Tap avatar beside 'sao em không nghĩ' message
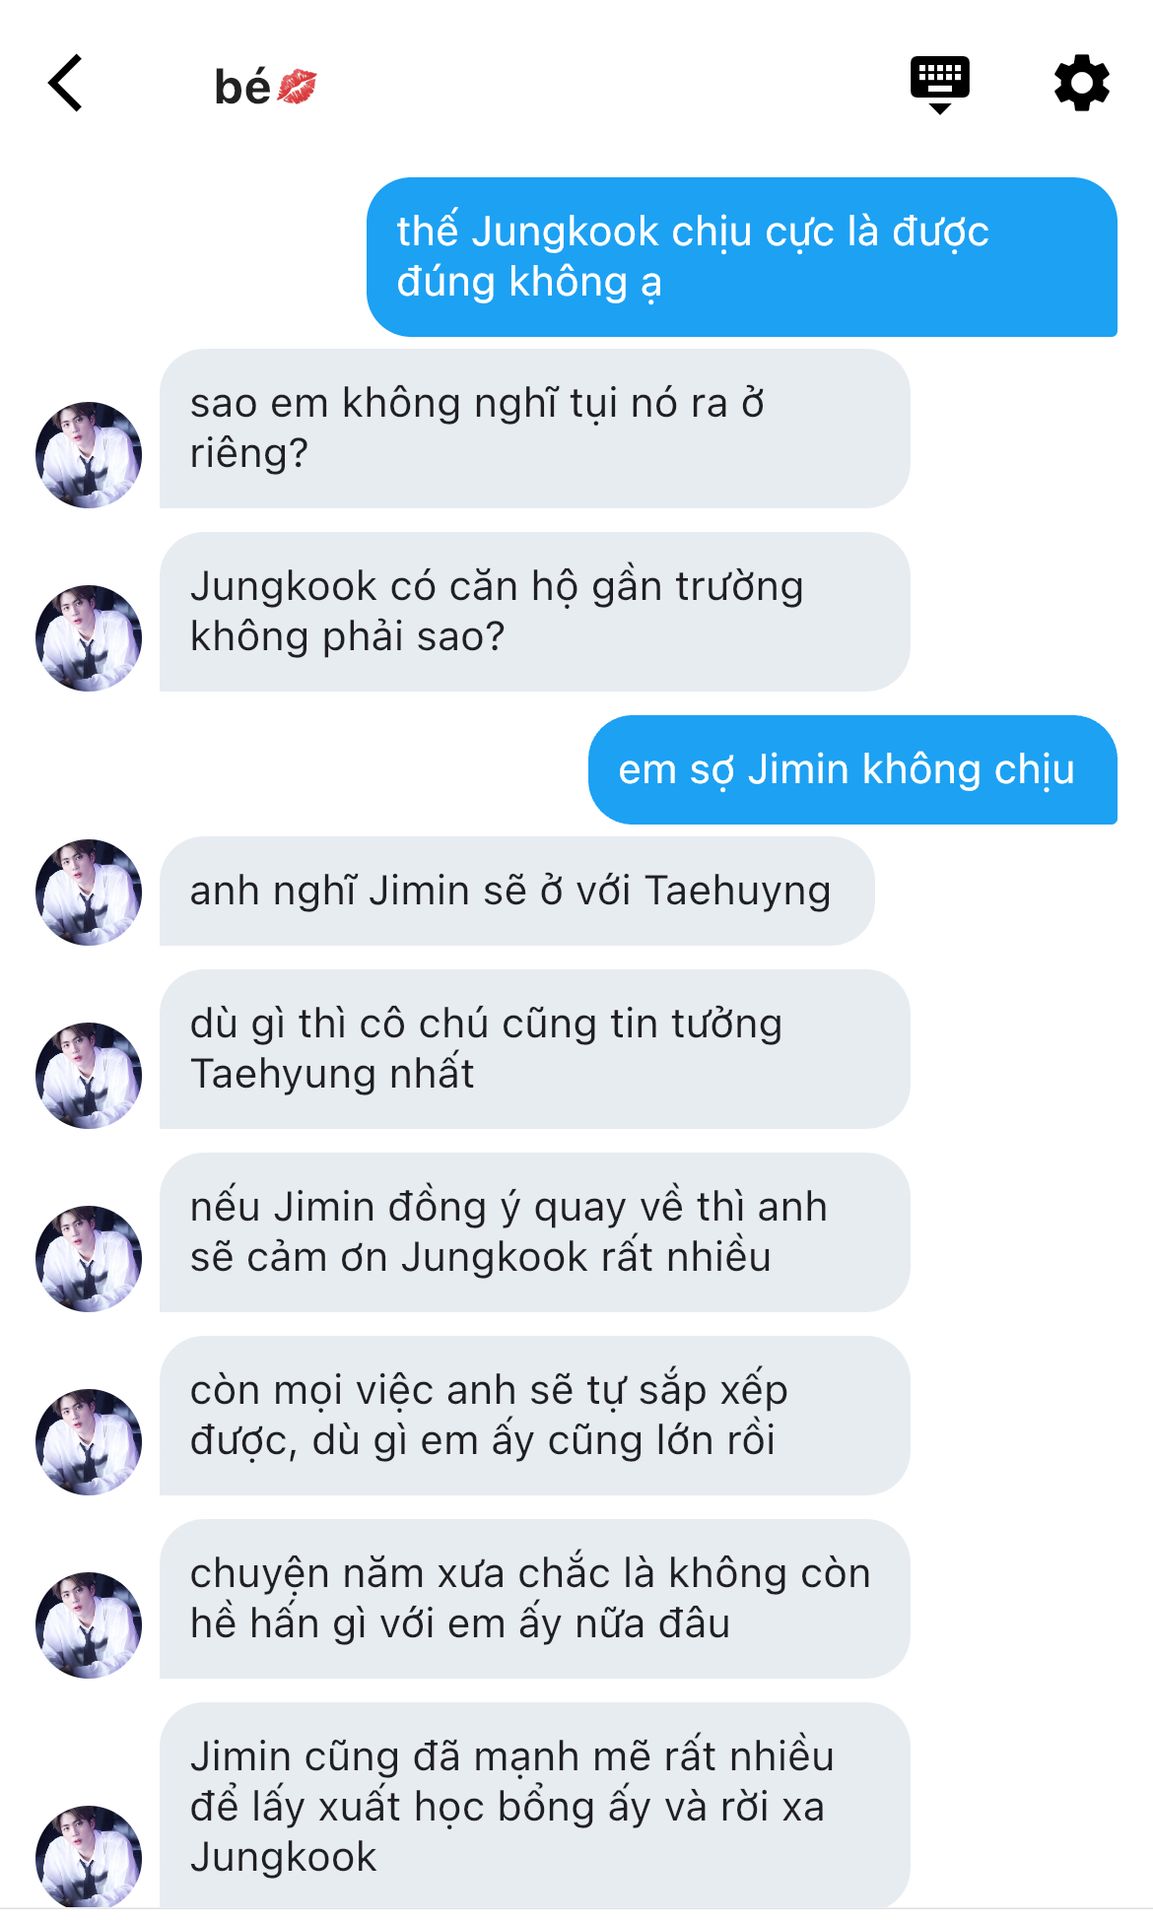Image resolution: width=1153 pixels, height=1920 pixels. (88, 455)
